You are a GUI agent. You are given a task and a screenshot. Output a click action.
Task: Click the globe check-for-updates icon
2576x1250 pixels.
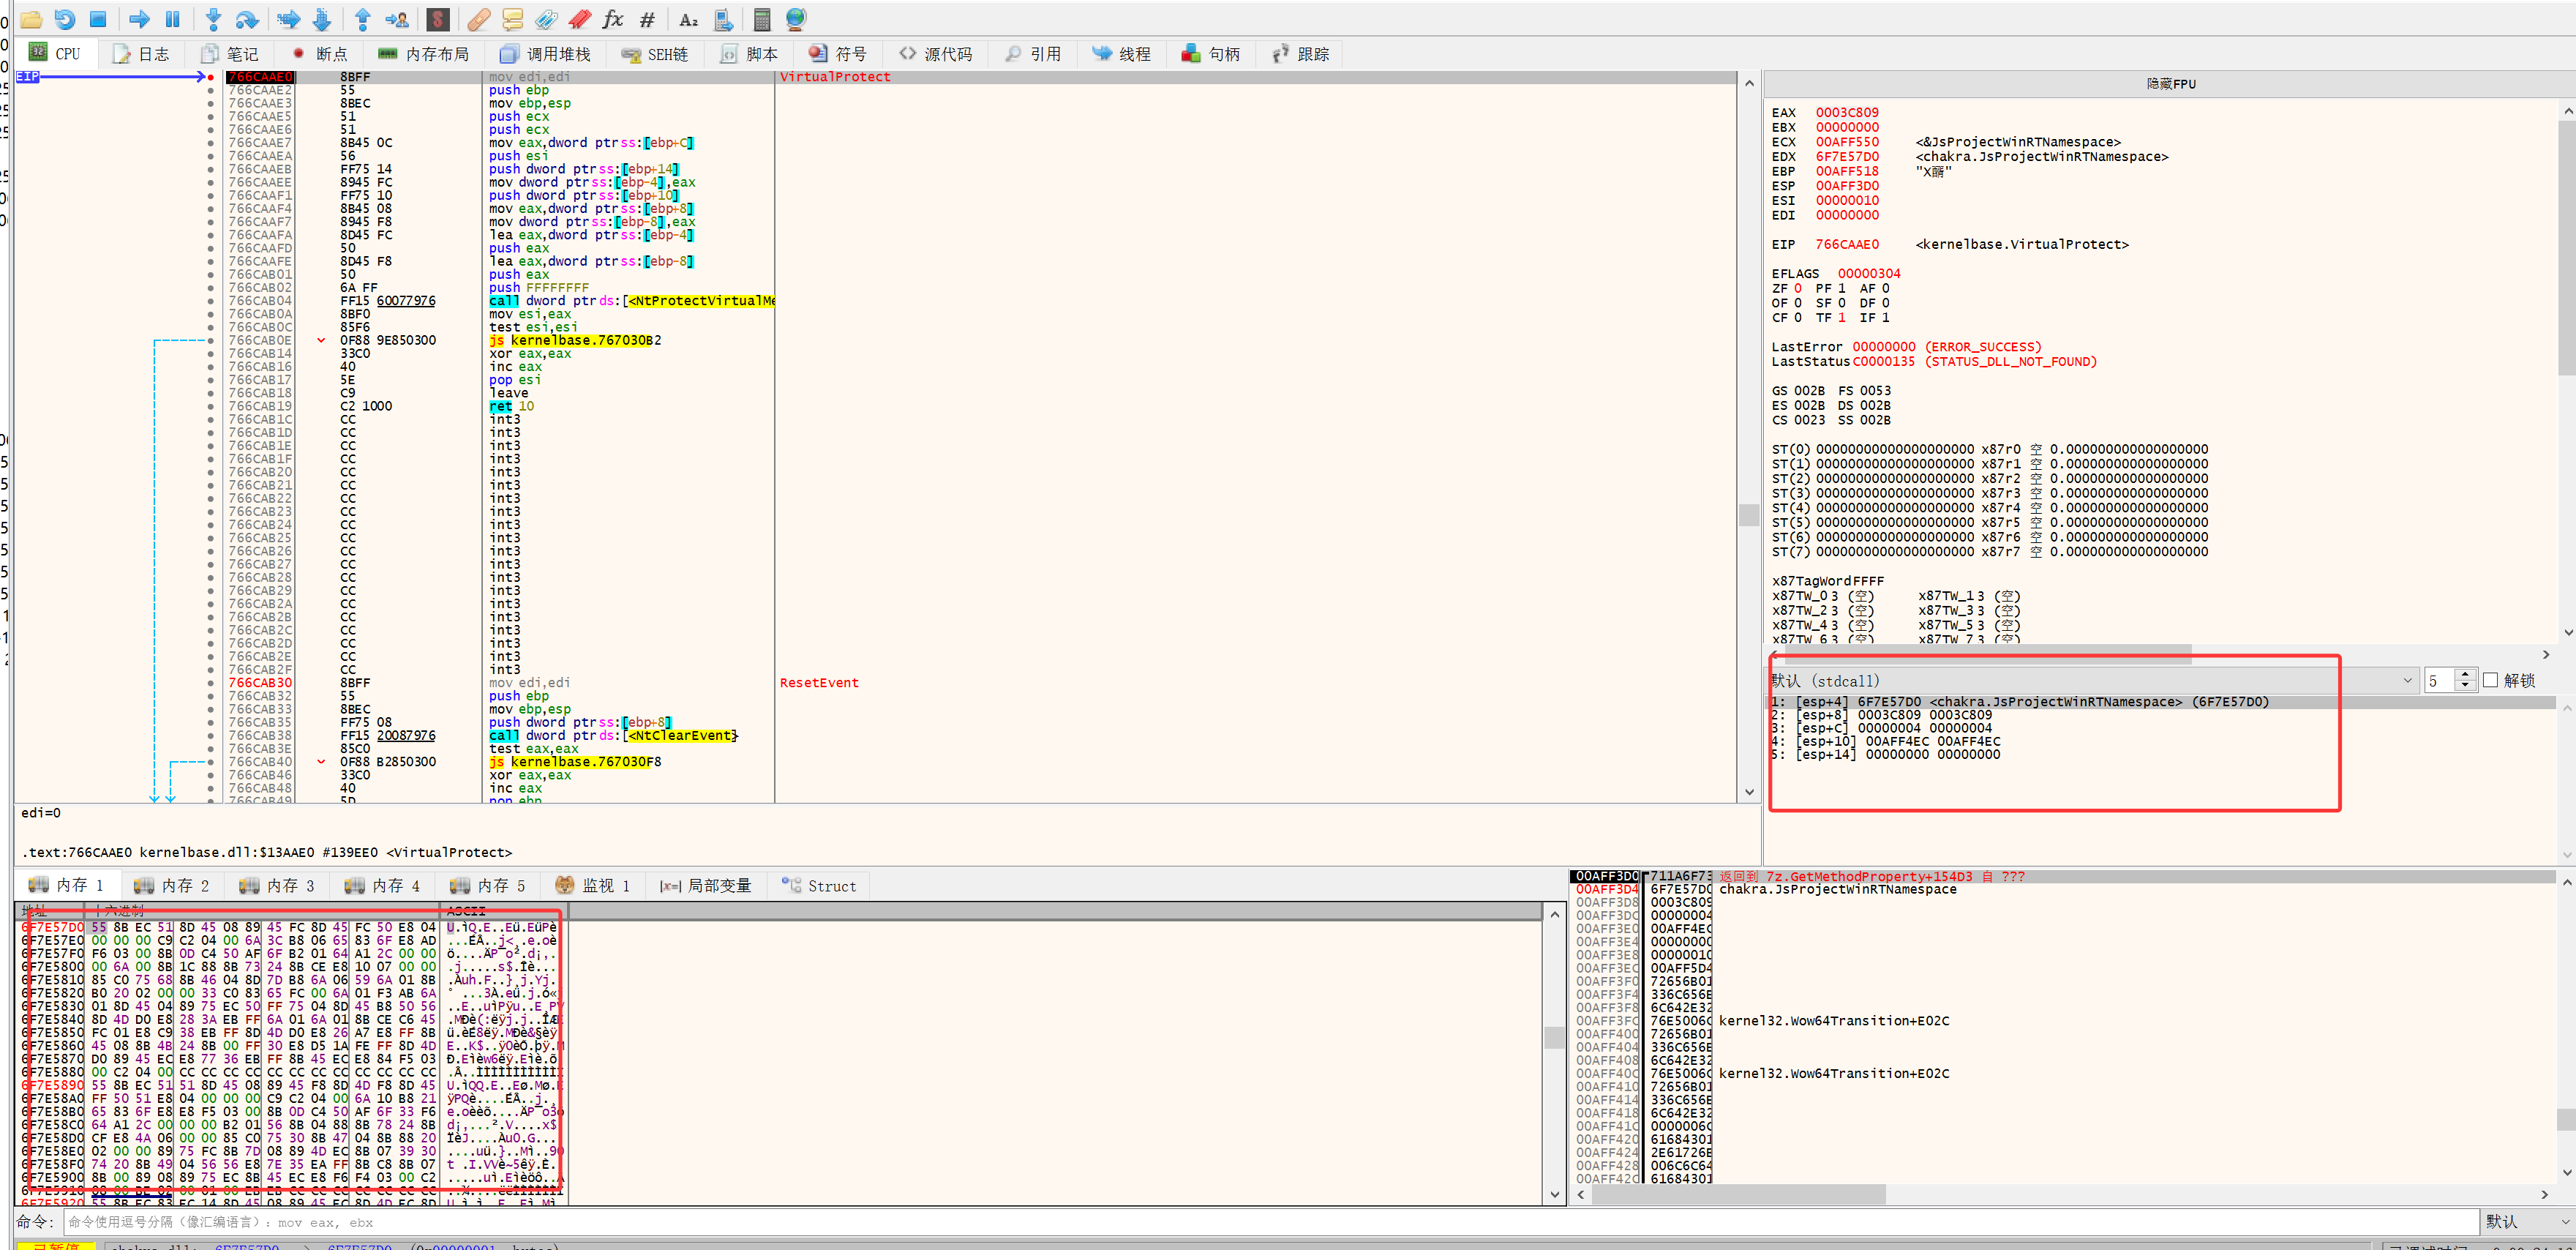[x=796, y=19]
